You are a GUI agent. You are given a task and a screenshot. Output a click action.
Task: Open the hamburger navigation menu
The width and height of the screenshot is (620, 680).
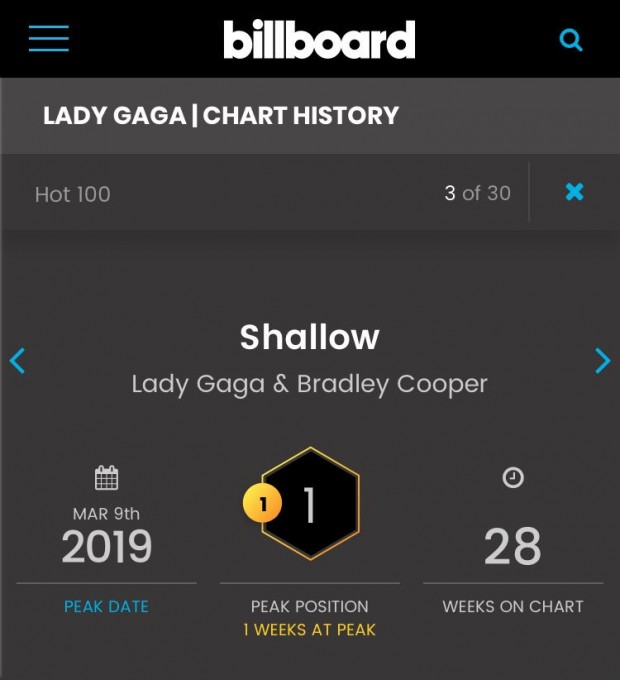pyautogui.click(x=49, y=38)
